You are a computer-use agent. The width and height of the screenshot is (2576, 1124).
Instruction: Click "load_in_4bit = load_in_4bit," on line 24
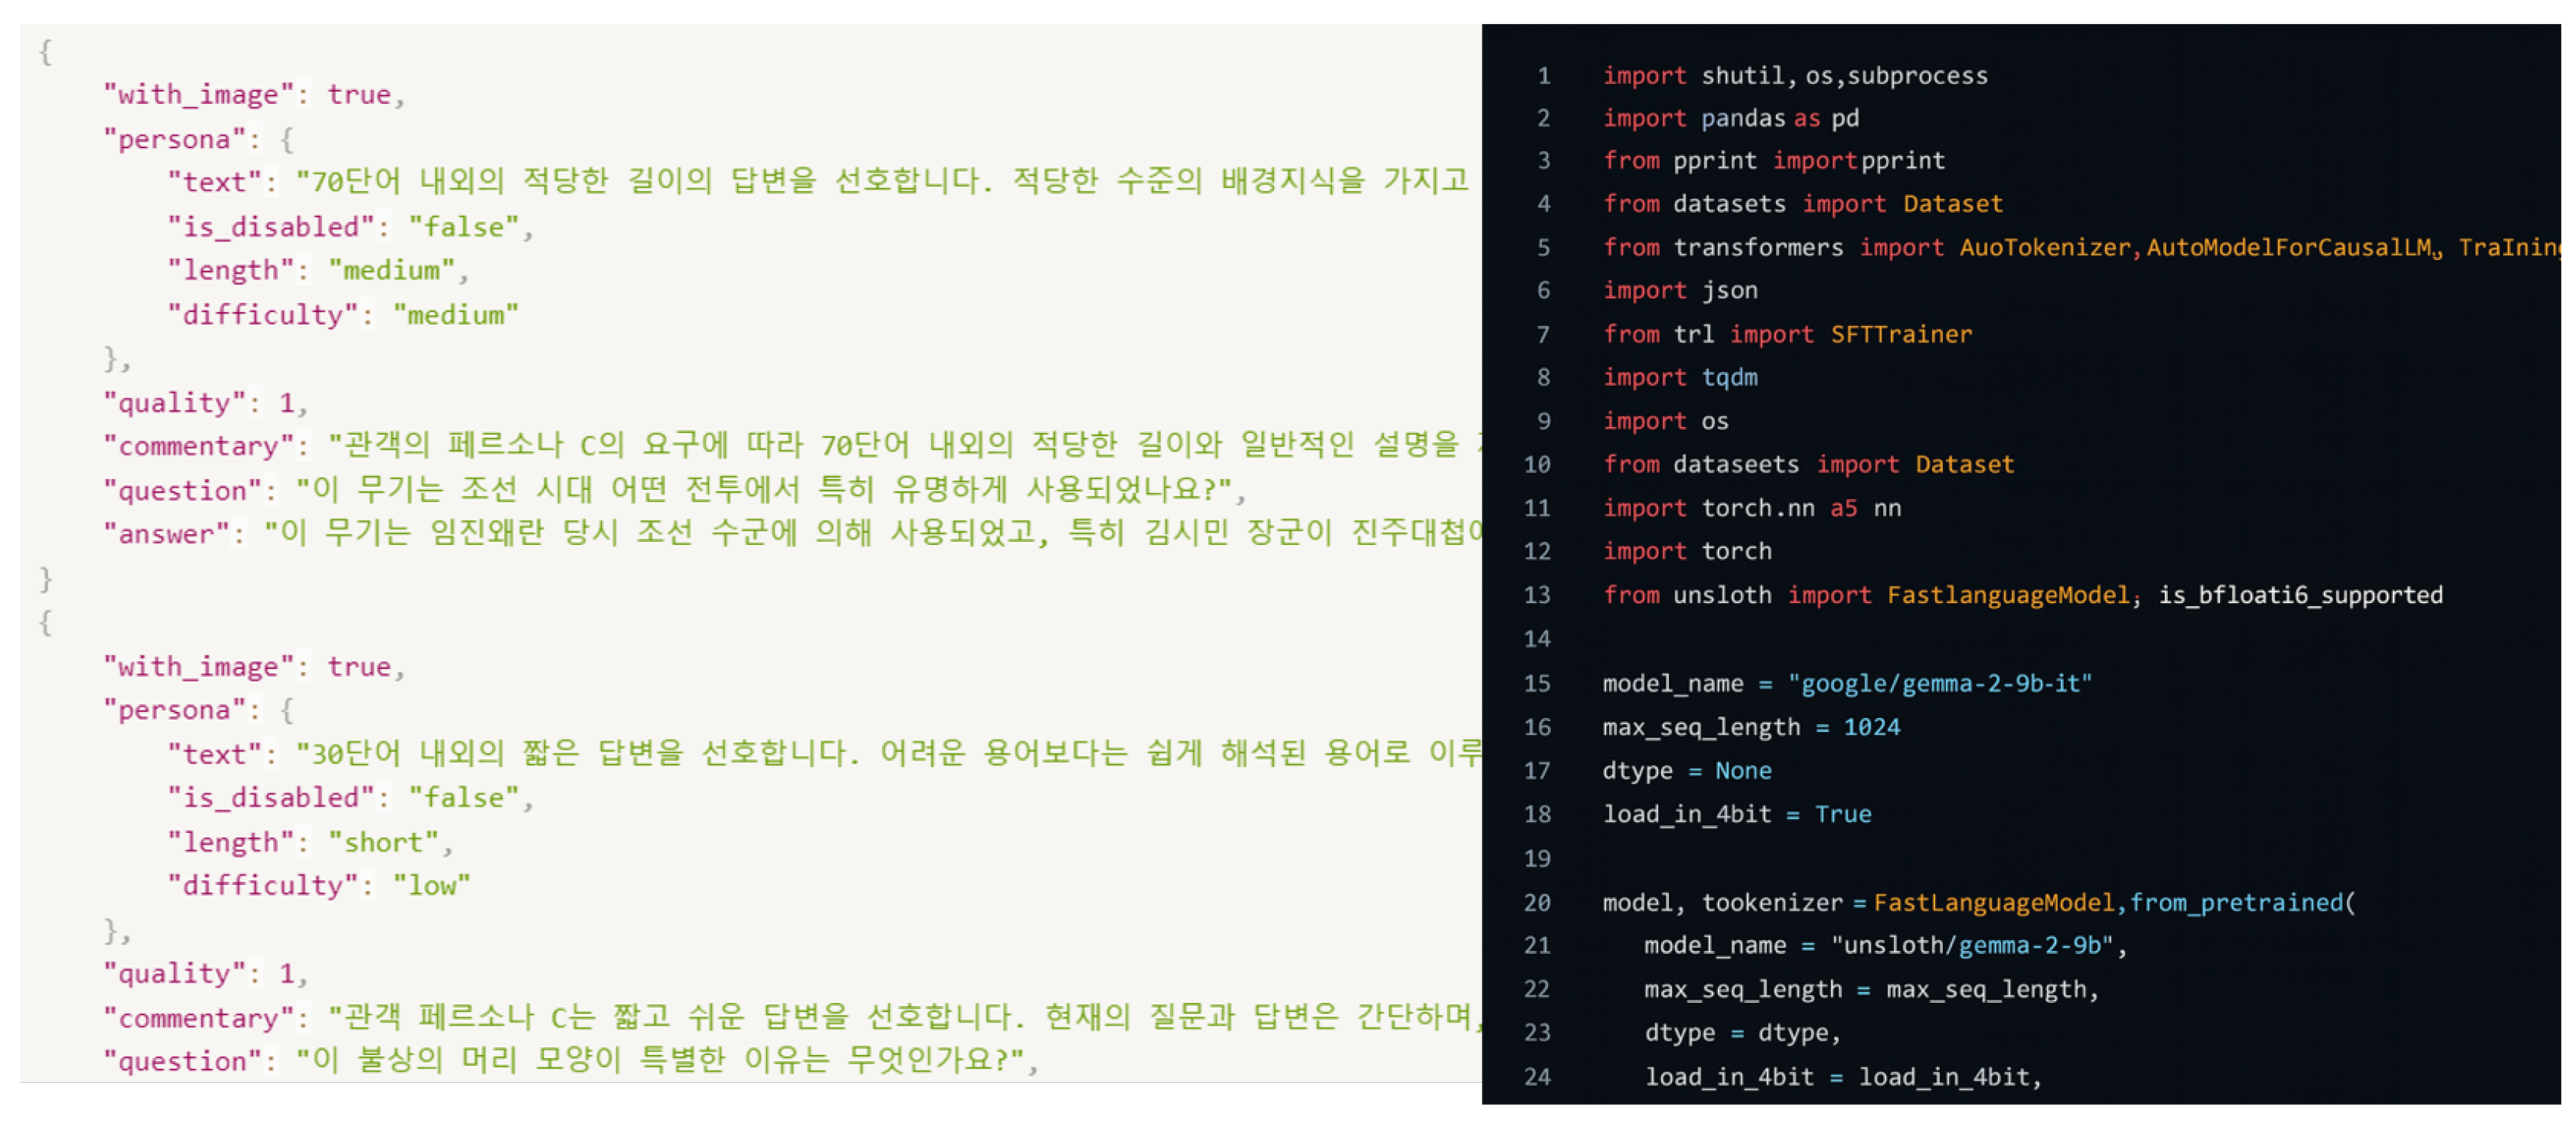(1843, 1077)
